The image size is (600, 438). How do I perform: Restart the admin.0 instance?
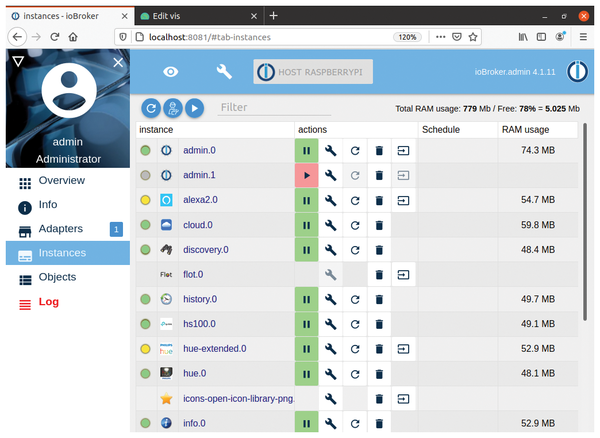pyautogui.click(x=355, y=151)
